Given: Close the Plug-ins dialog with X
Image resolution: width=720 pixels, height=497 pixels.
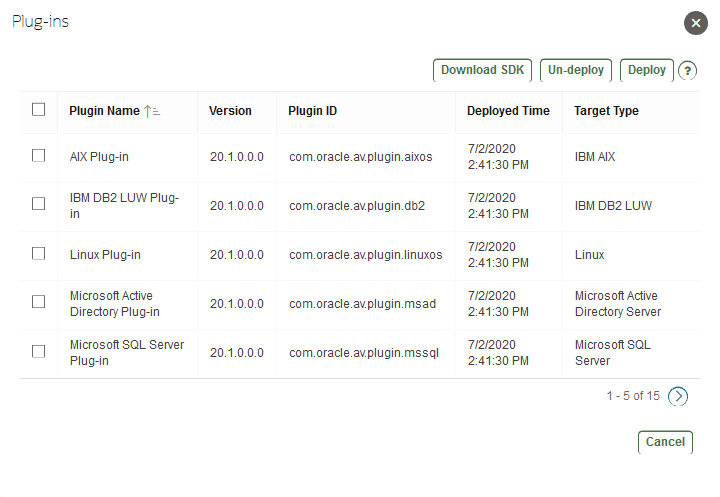Looking at the screenshot, I should (696, 23).
